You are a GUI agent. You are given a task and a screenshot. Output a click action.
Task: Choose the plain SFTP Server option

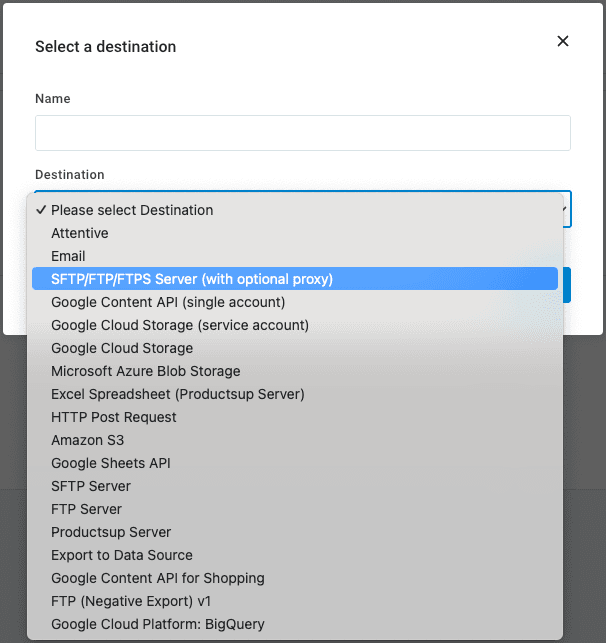pyautogui.click(x=91, y=486)
